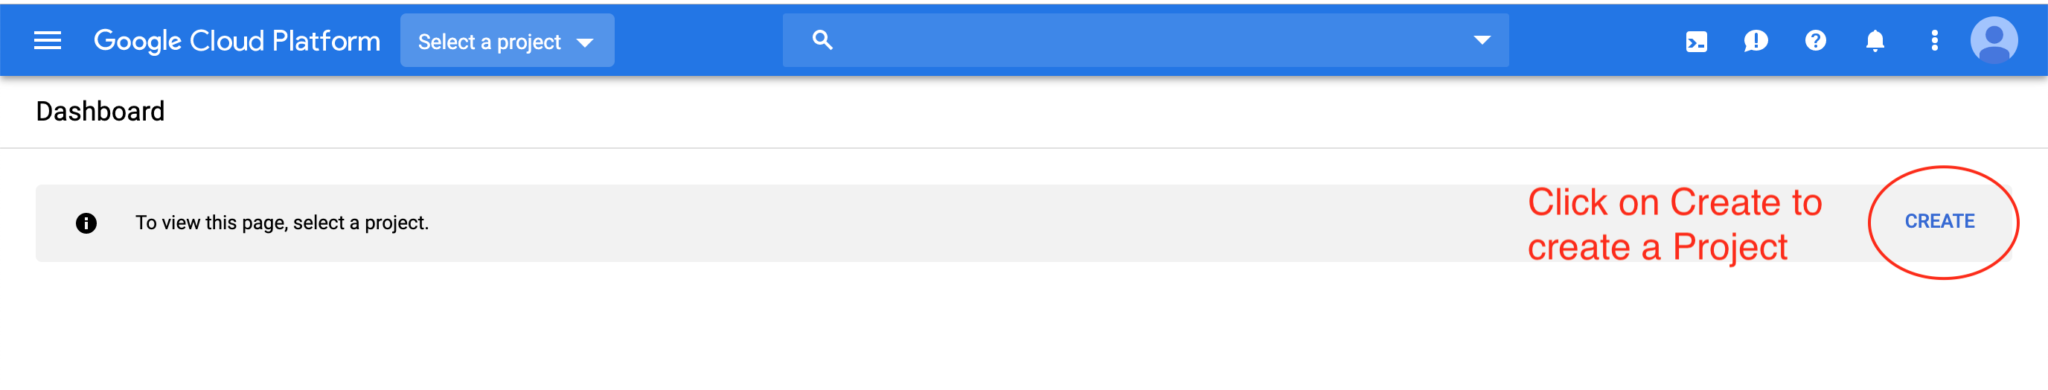Viewport: 2048px width, 390px height.
Task: Click the empty middle of the gray info banner
Action: pyautogui.click(x=950, y=223)
